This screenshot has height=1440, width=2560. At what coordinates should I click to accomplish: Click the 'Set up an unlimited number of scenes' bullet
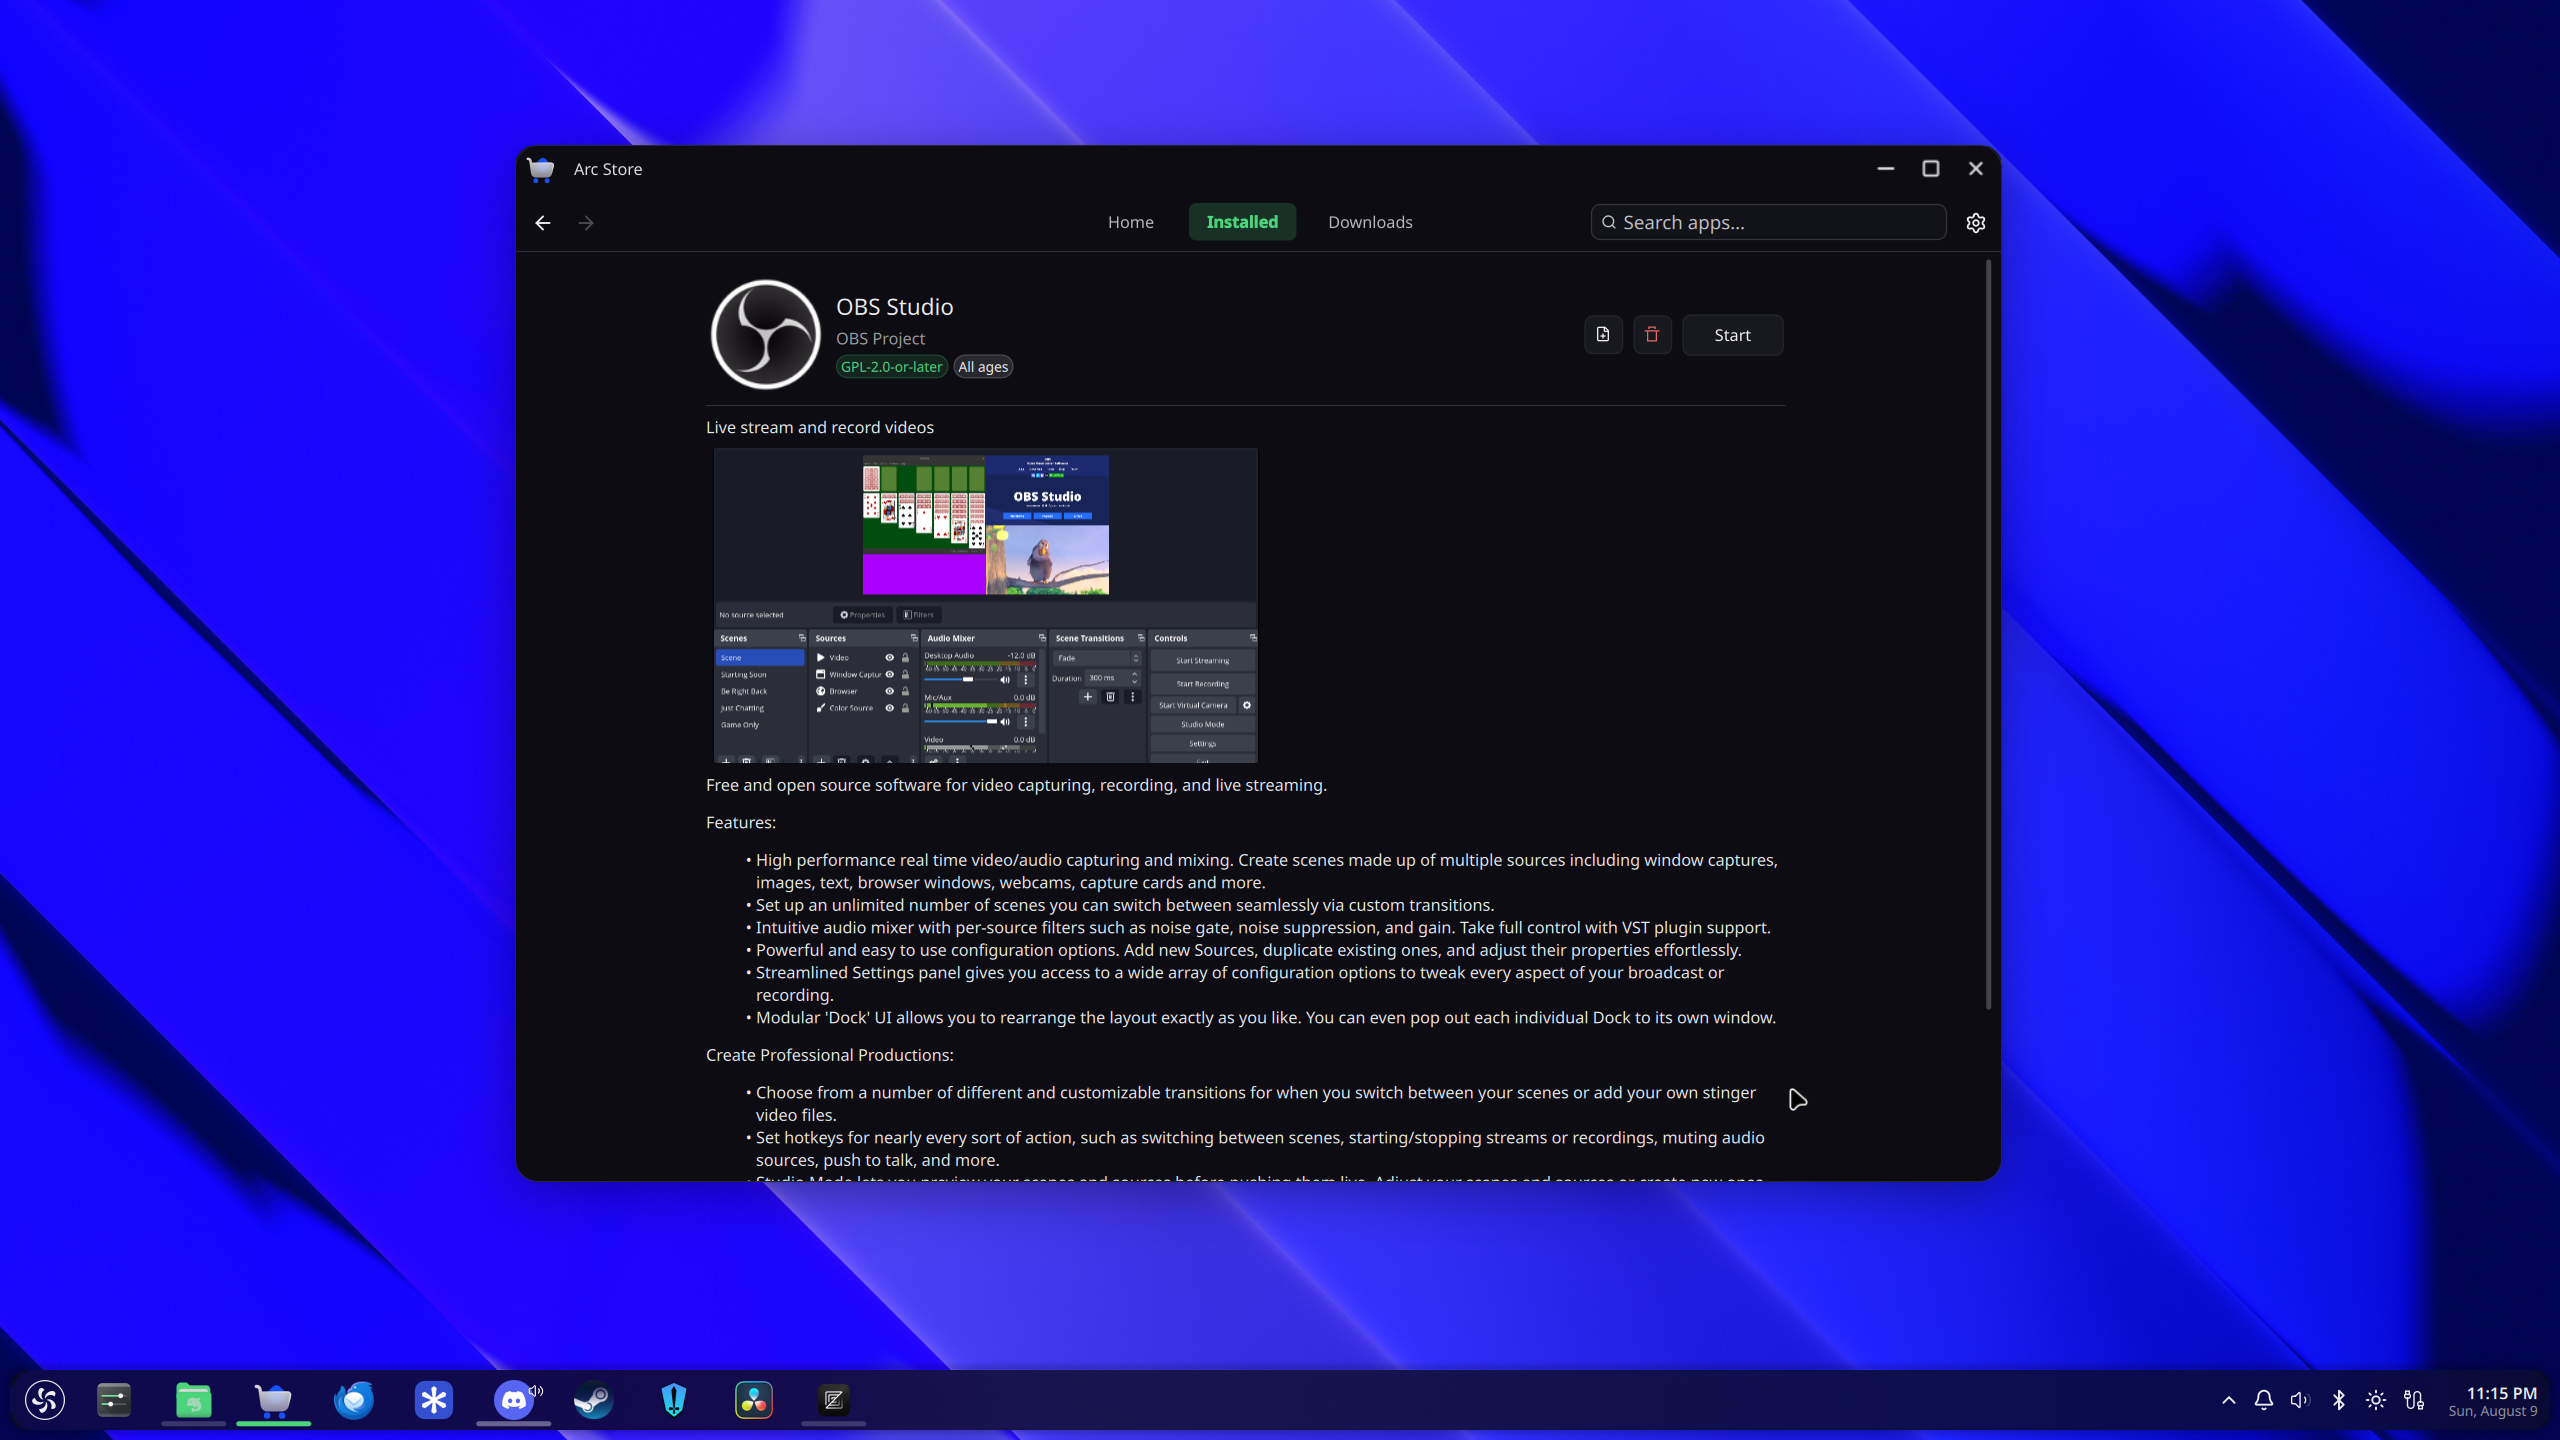pyautogui.click(x=1125, y=905)
